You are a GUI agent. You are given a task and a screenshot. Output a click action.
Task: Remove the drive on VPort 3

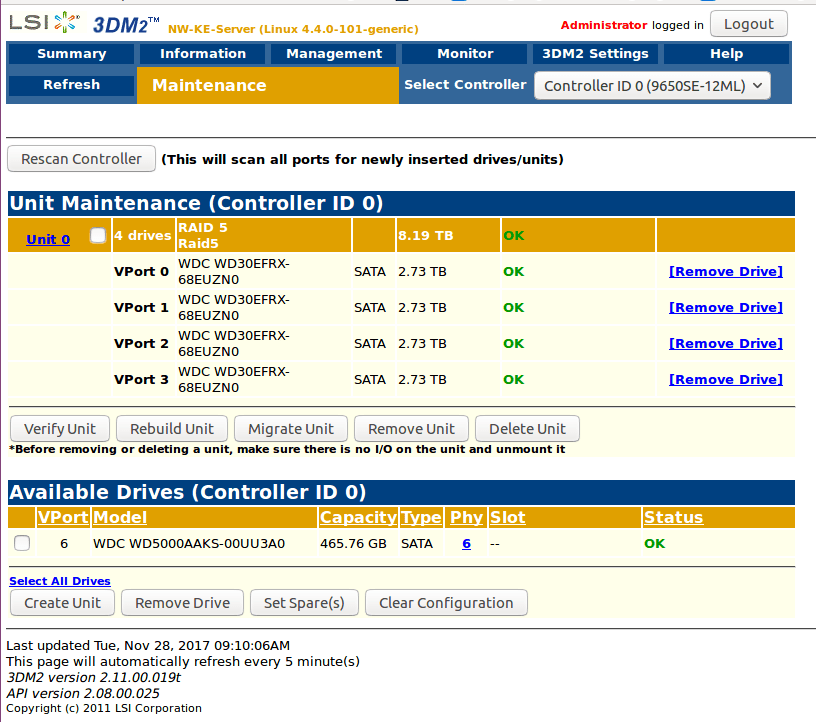point(725,379)
